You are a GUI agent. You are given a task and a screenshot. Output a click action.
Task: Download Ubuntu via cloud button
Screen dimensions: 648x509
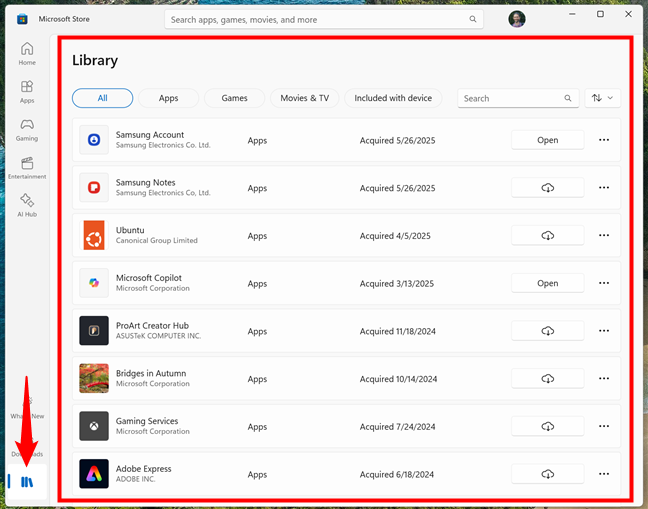click(x=548, y=235)
